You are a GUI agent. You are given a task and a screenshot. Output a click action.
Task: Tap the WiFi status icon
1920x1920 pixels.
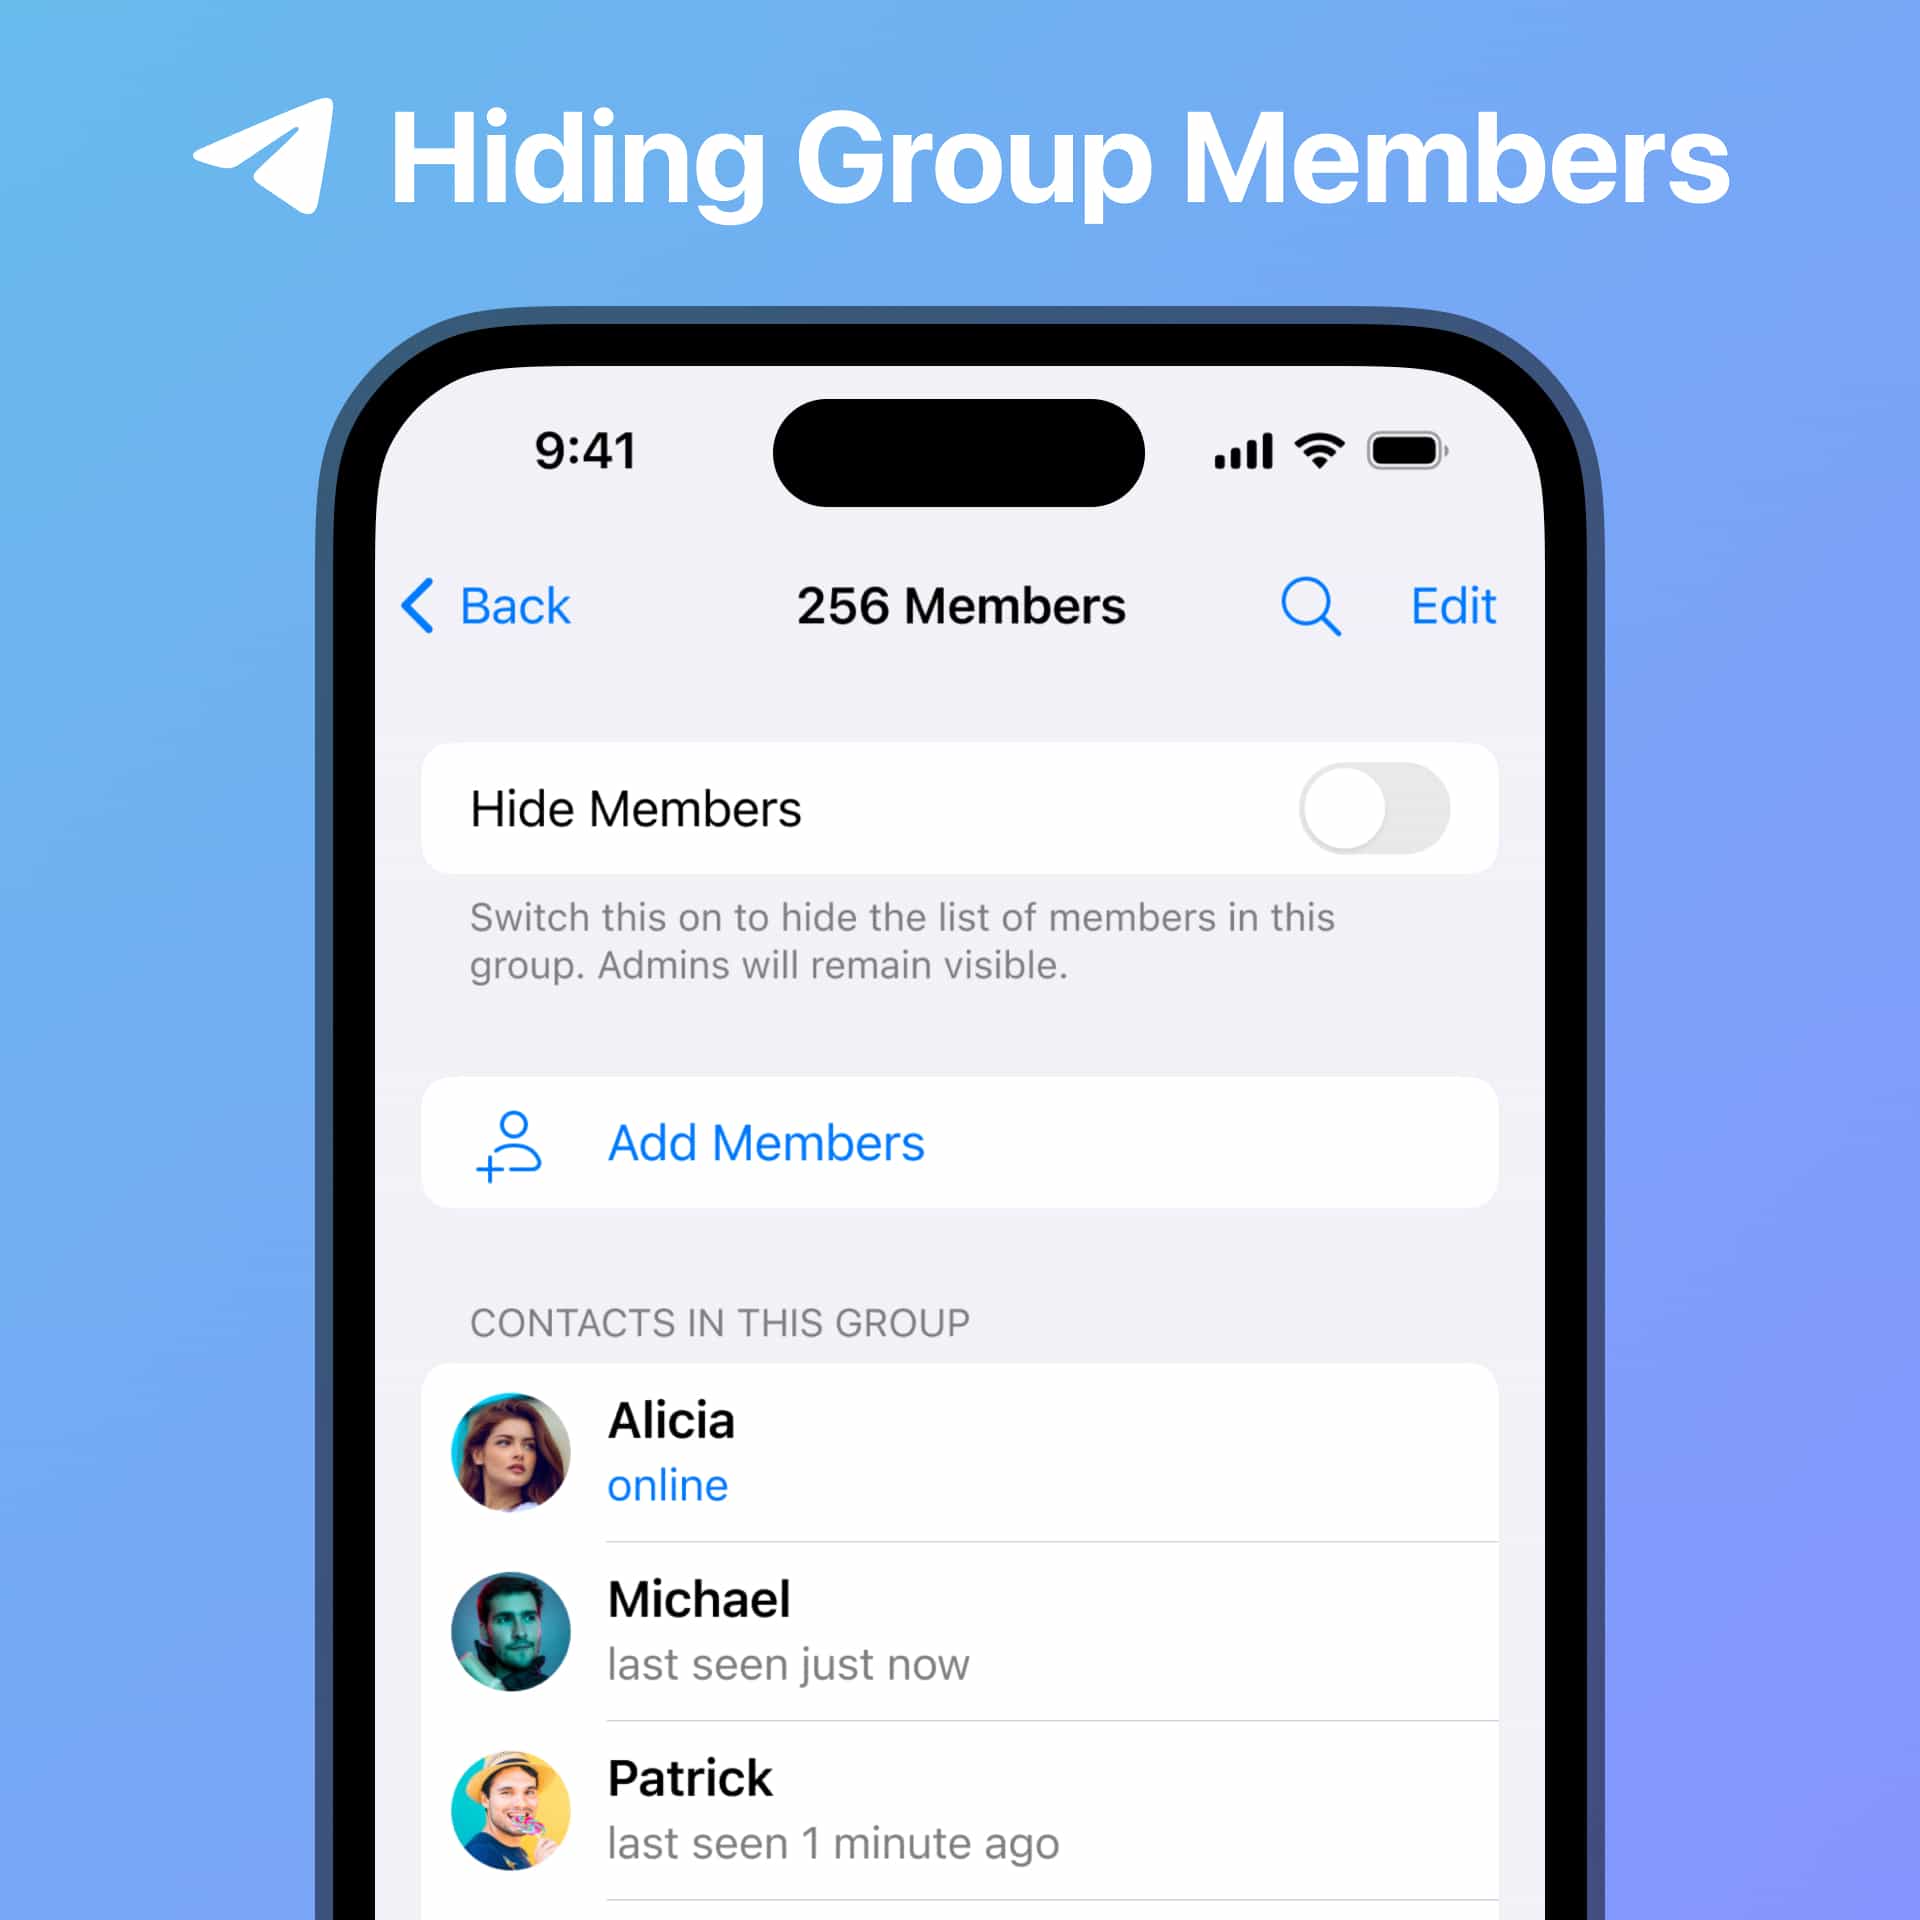pyautogui.click(x=1347, y=454)
